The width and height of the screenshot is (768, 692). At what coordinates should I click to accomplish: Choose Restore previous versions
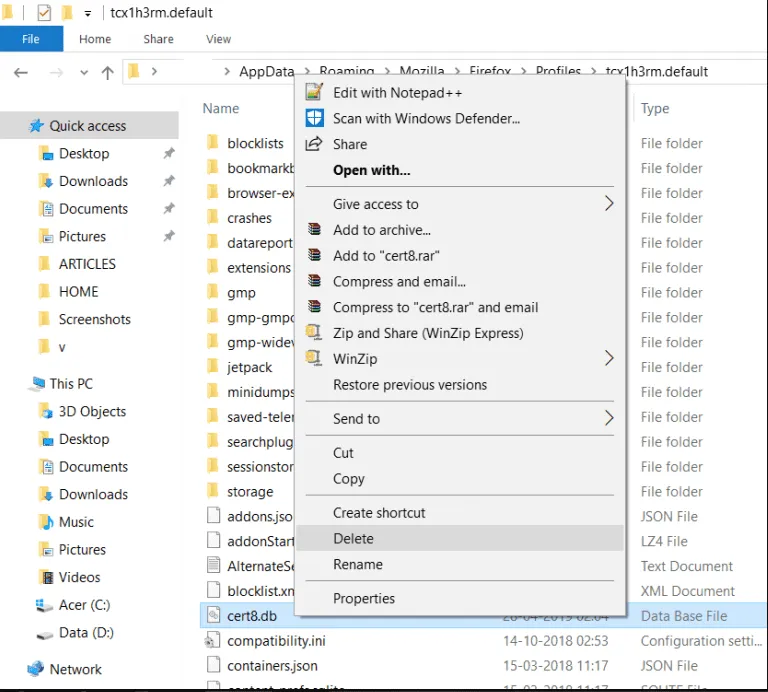459,384
